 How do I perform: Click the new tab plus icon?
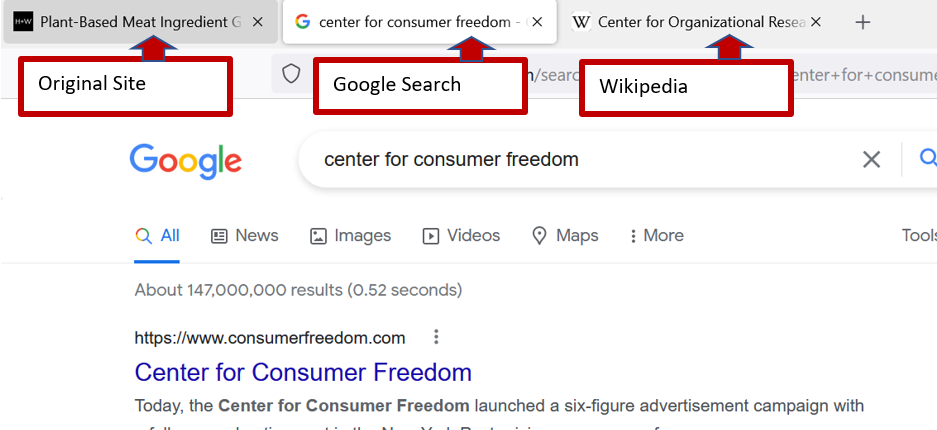[x=863, y=22]
